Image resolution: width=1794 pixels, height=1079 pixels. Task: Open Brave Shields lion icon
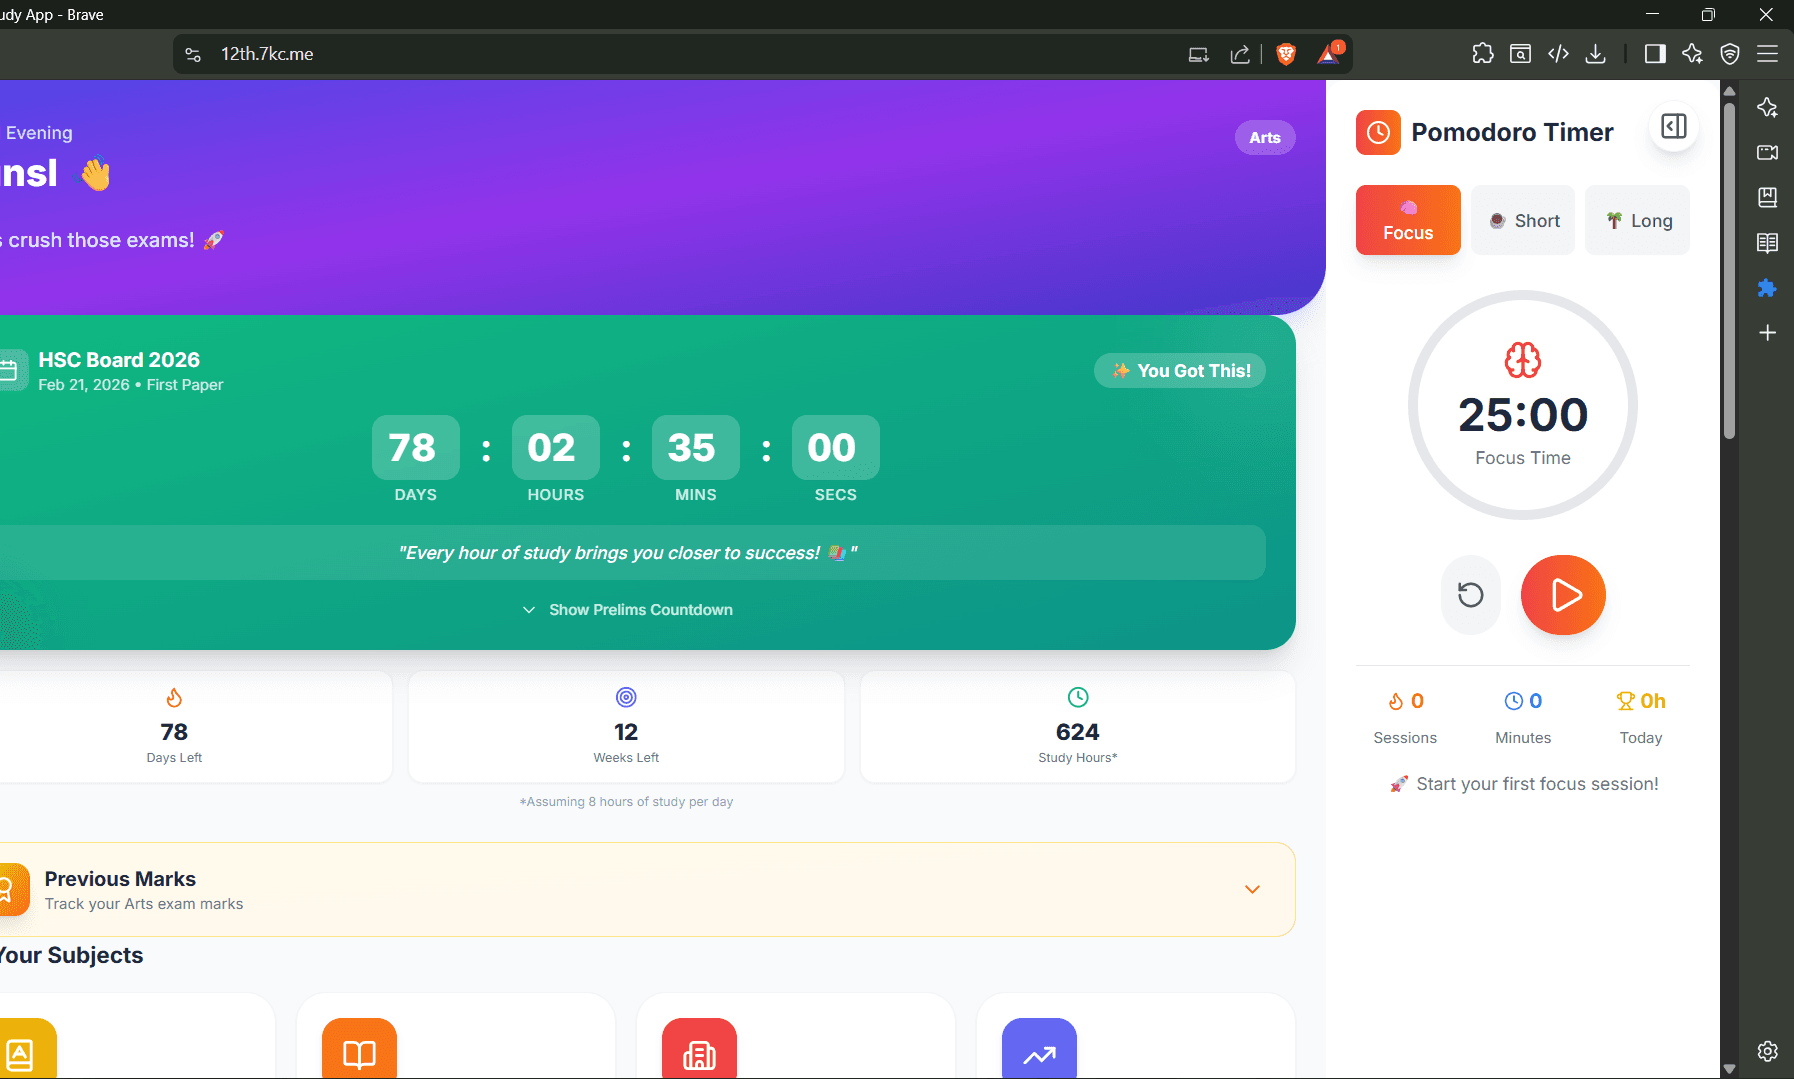click(1286, 54)
